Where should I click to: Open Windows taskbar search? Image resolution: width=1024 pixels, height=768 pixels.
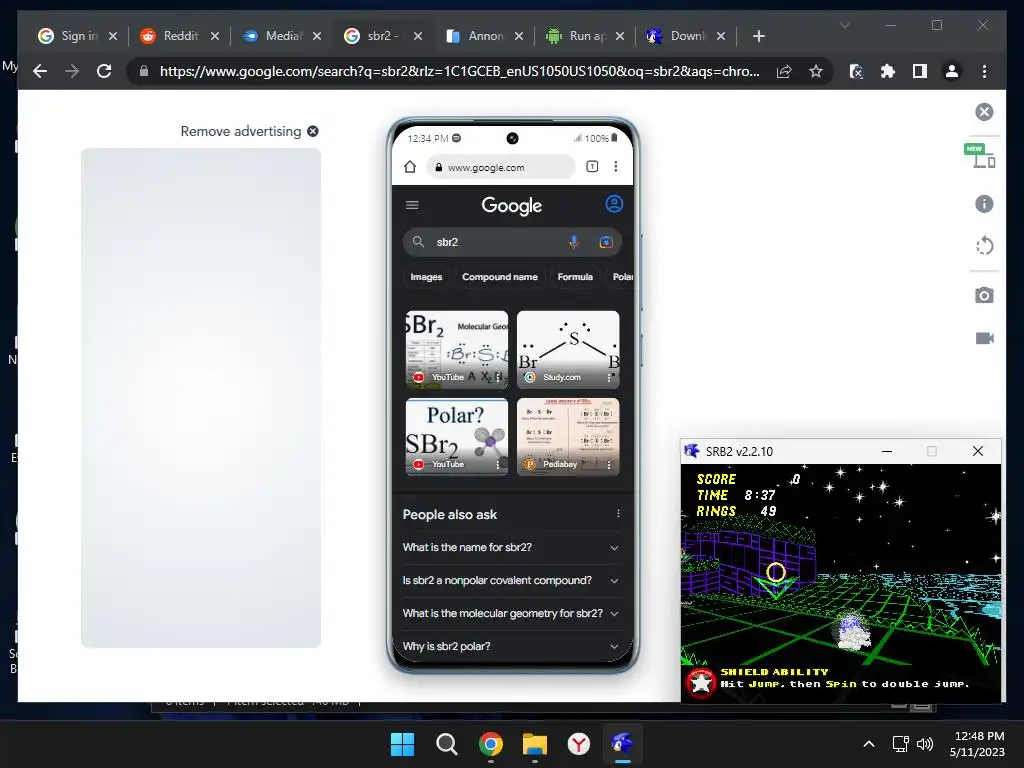point(447,744)
